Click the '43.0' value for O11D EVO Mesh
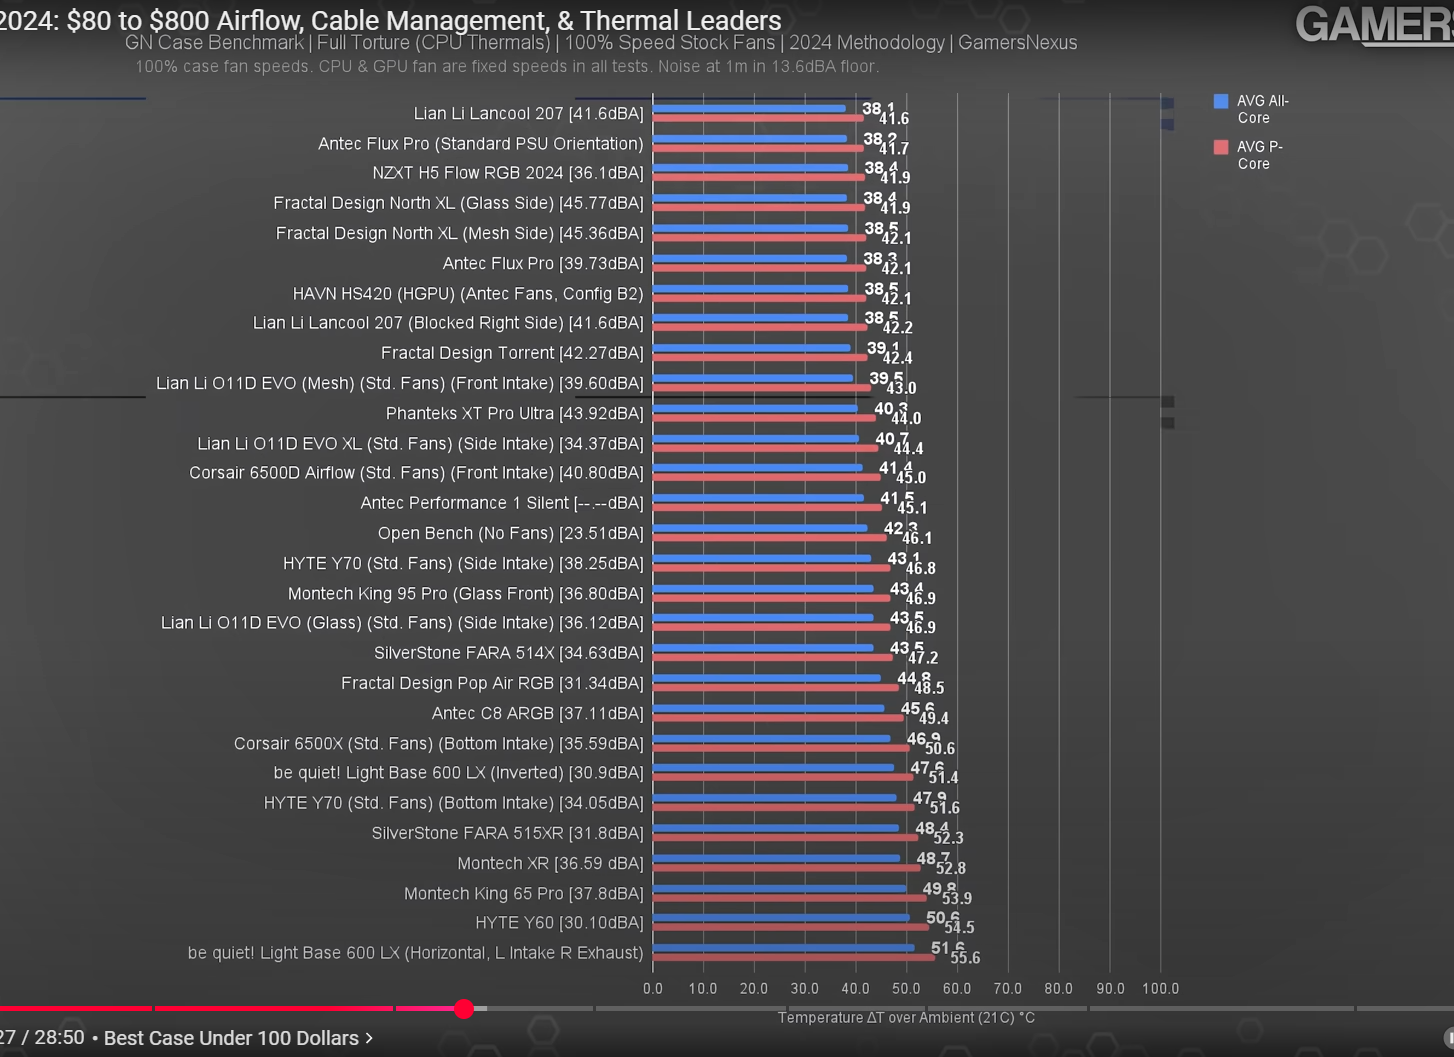The width and height of the screenshot is (1454, 1057). [x=901, y=388]
